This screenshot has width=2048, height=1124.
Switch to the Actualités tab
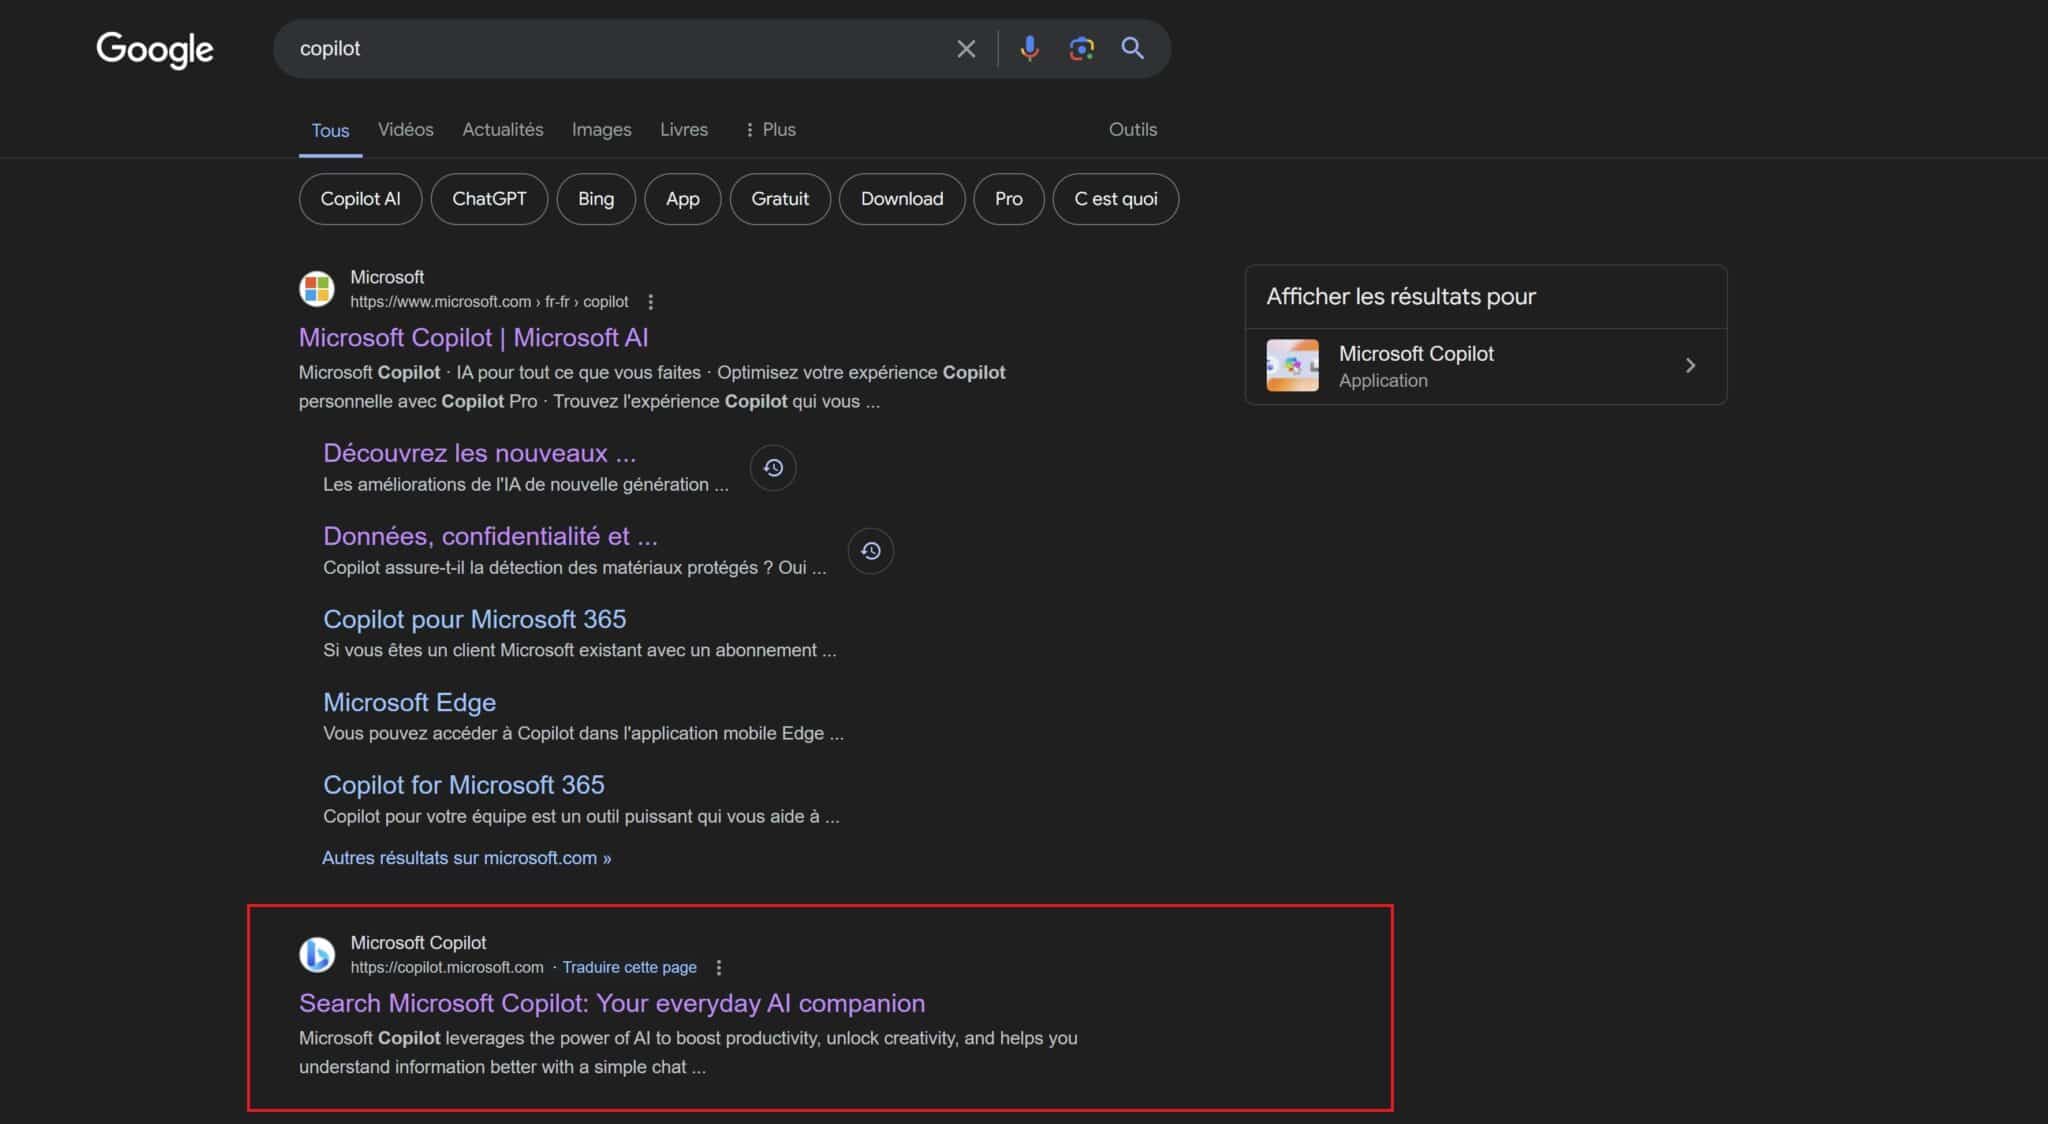pos(503,129)
